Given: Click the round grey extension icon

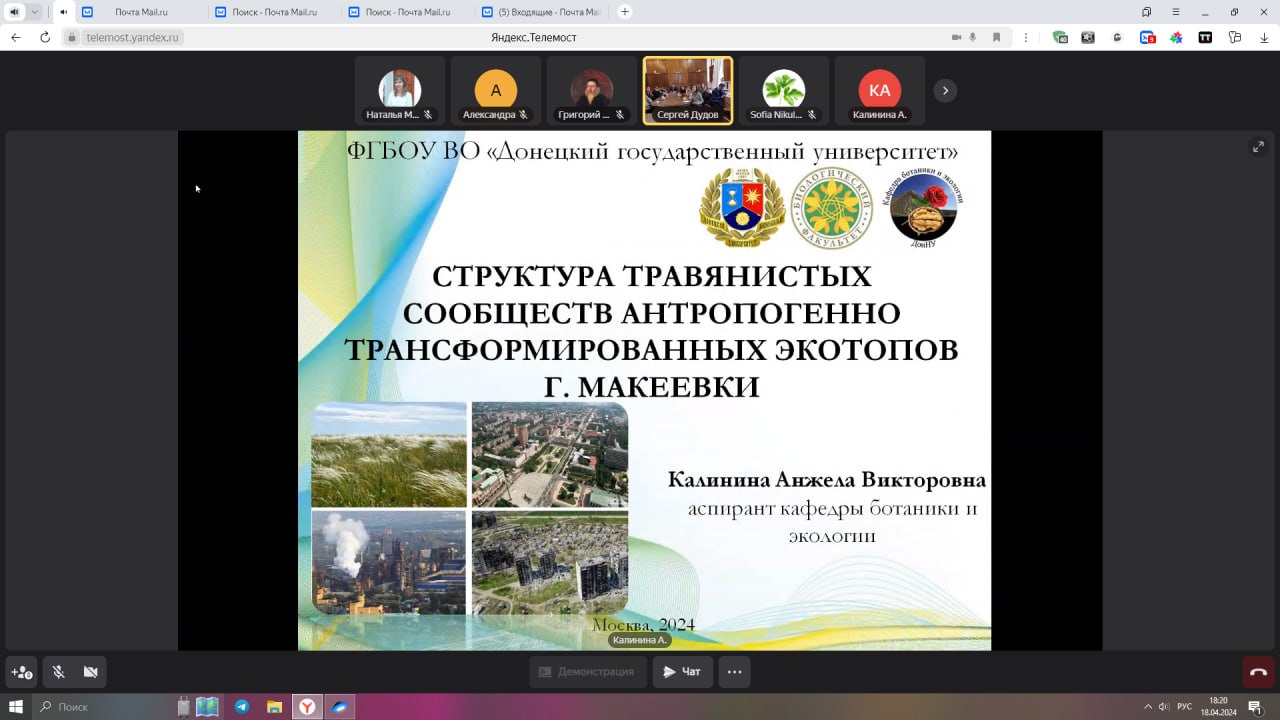Looking at the screenshot, I should click(1118, 37).
